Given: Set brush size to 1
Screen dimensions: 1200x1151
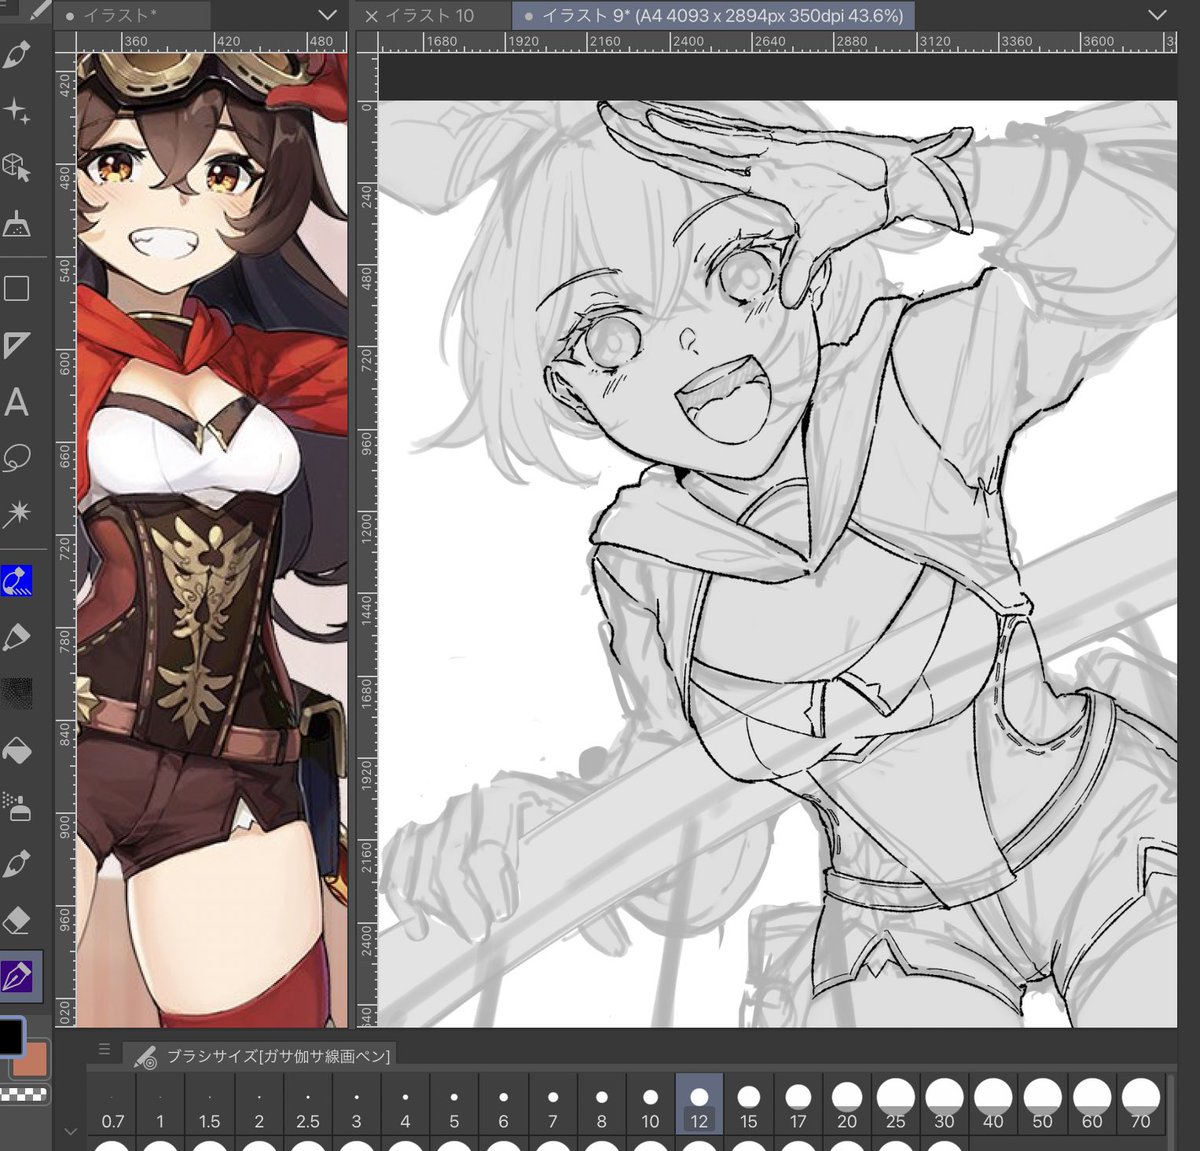Looking at the screenshot, I should [x=160, y=1105].
